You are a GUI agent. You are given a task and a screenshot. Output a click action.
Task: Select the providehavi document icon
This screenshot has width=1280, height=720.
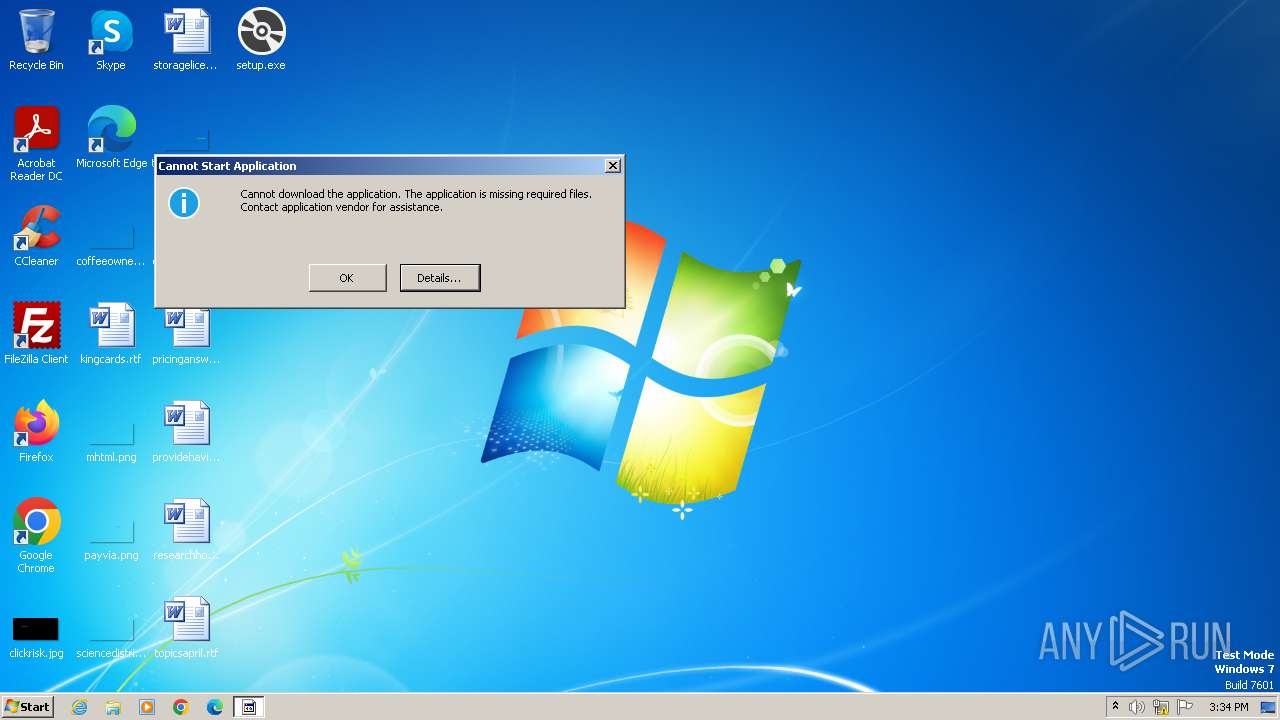pyautogui.click(x=186, y=432)
